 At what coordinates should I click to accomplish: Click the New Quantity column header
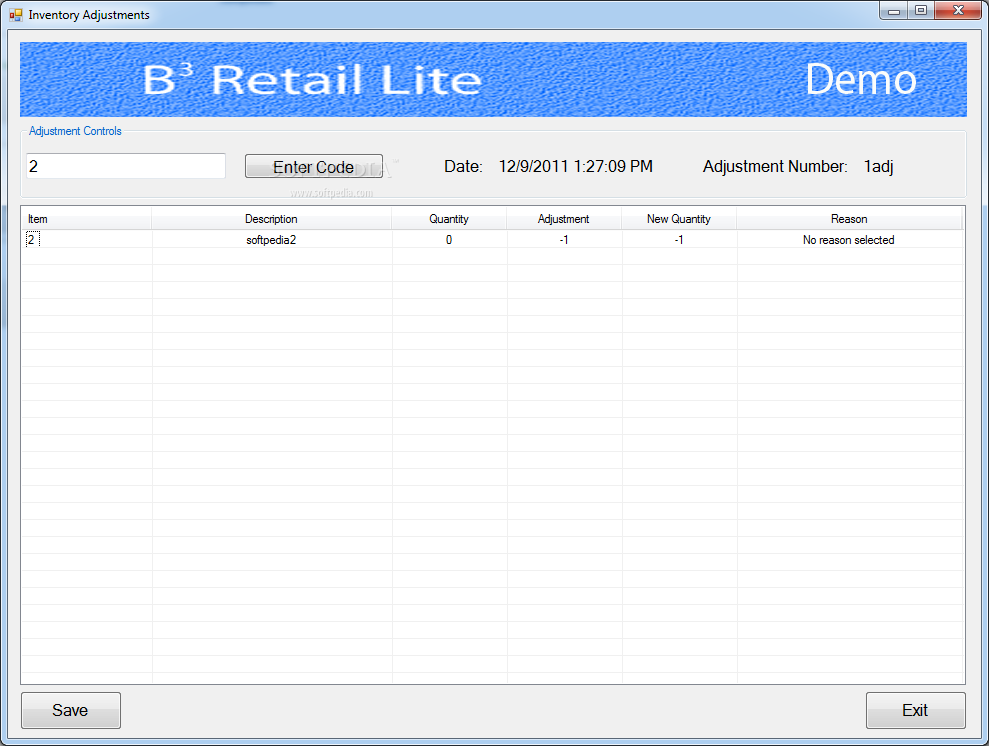pos(679,219)
